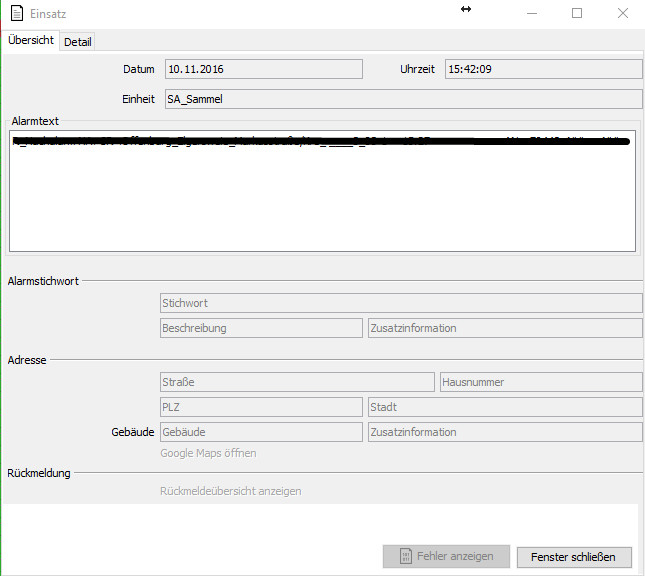
Task: Click inside the Alarmtext text area
Action: 322,200
